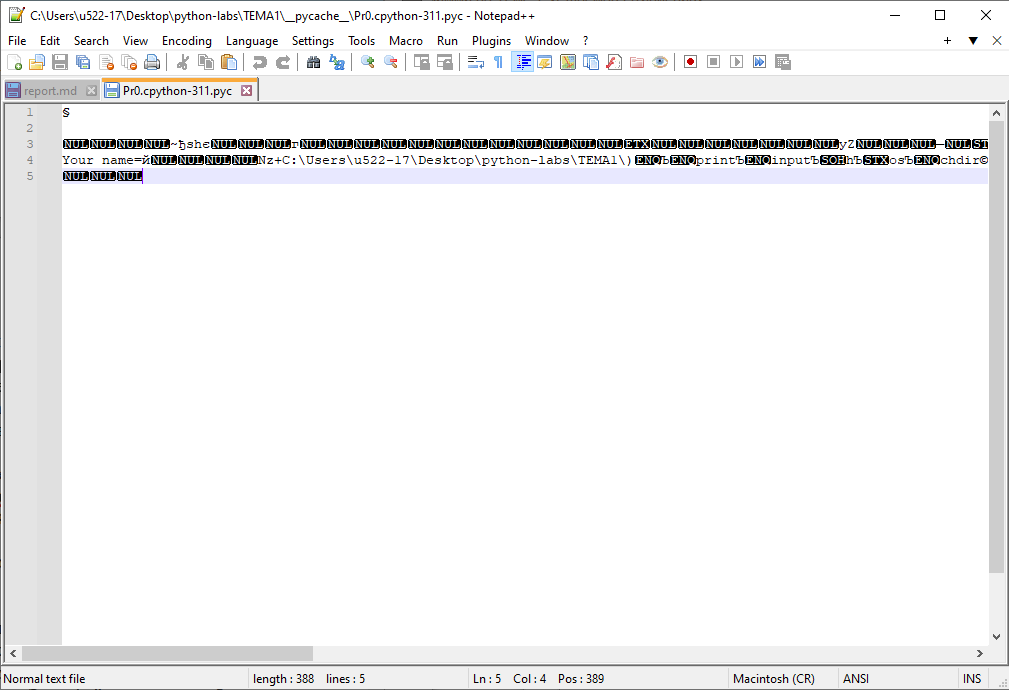Open the Macro menu

click(405, 41)
